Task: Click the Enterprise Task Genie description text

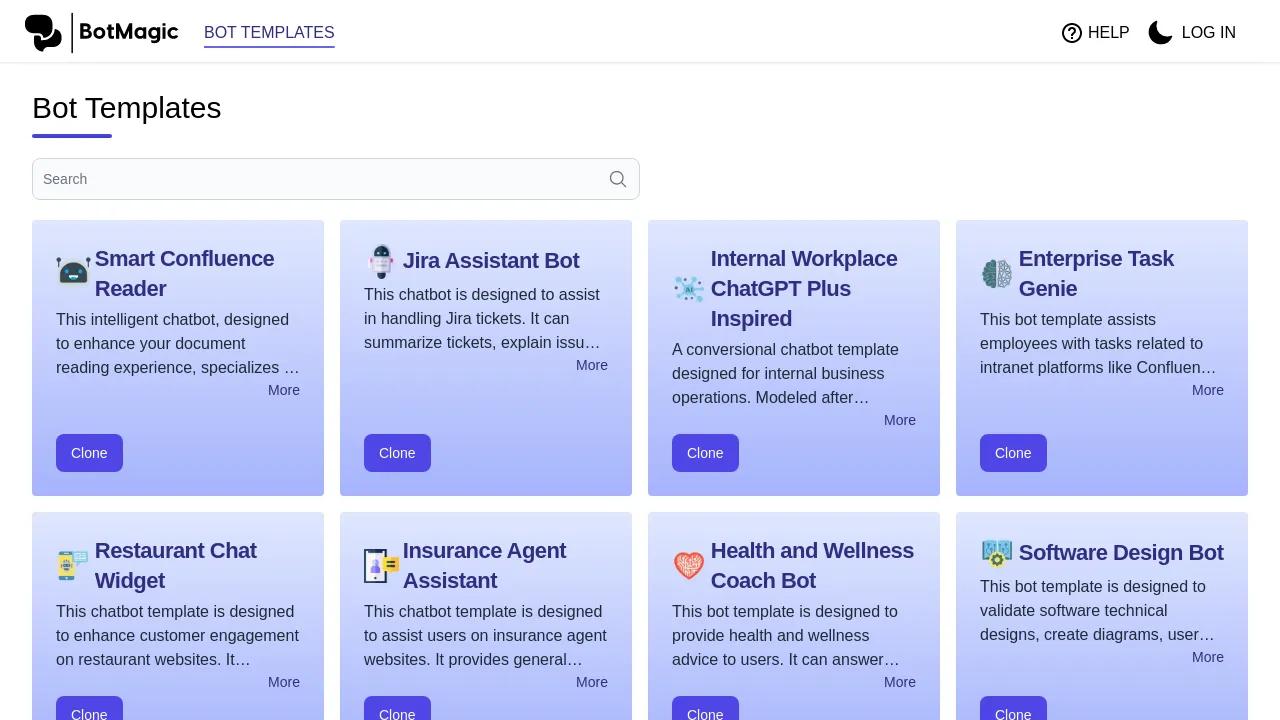Action: click(x=1100, y=343)
